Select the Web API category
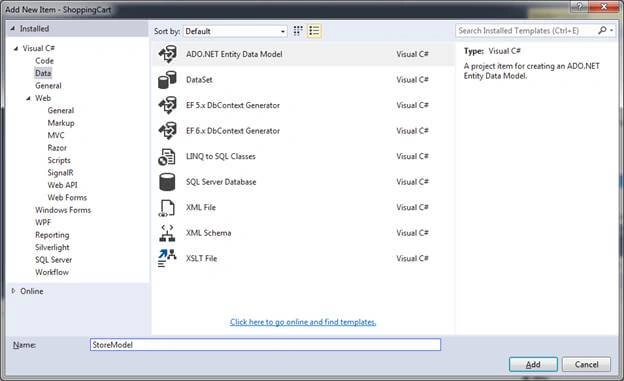Screen dimensions: 624x381 (x=62, y=185)
